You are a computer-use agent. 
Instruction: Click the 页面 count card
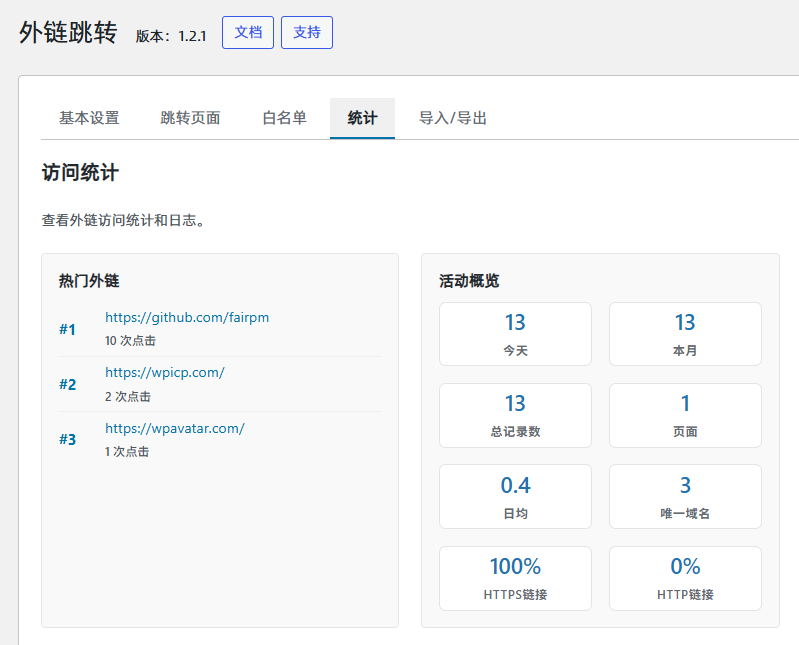[685, 415]
